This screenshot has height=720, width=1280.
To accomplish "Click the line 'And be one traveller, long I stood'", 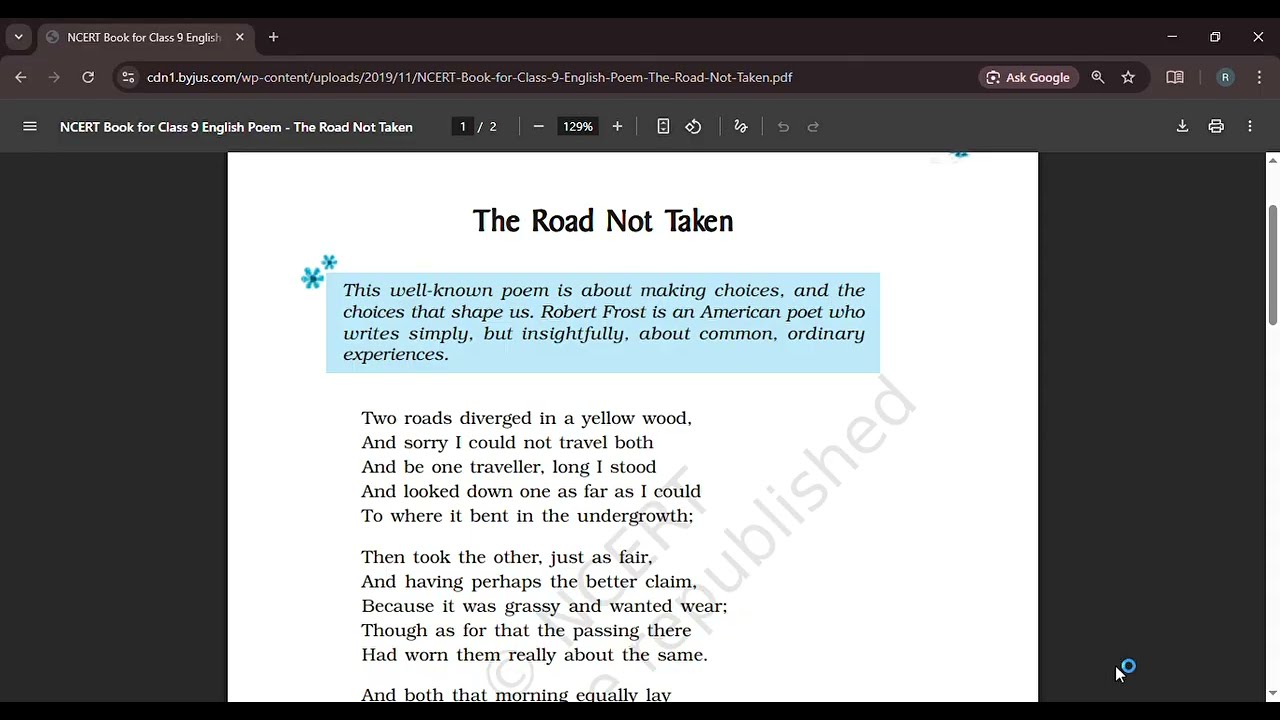I will [x=509, y=467].
